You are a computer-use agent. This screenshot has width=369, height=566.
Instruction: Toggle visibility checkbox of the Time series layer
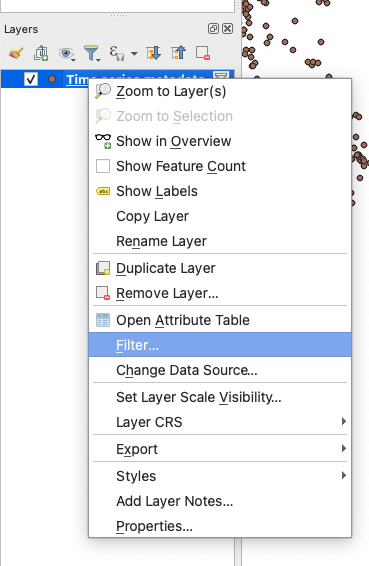pyautogui.click(x=31, y=79)
